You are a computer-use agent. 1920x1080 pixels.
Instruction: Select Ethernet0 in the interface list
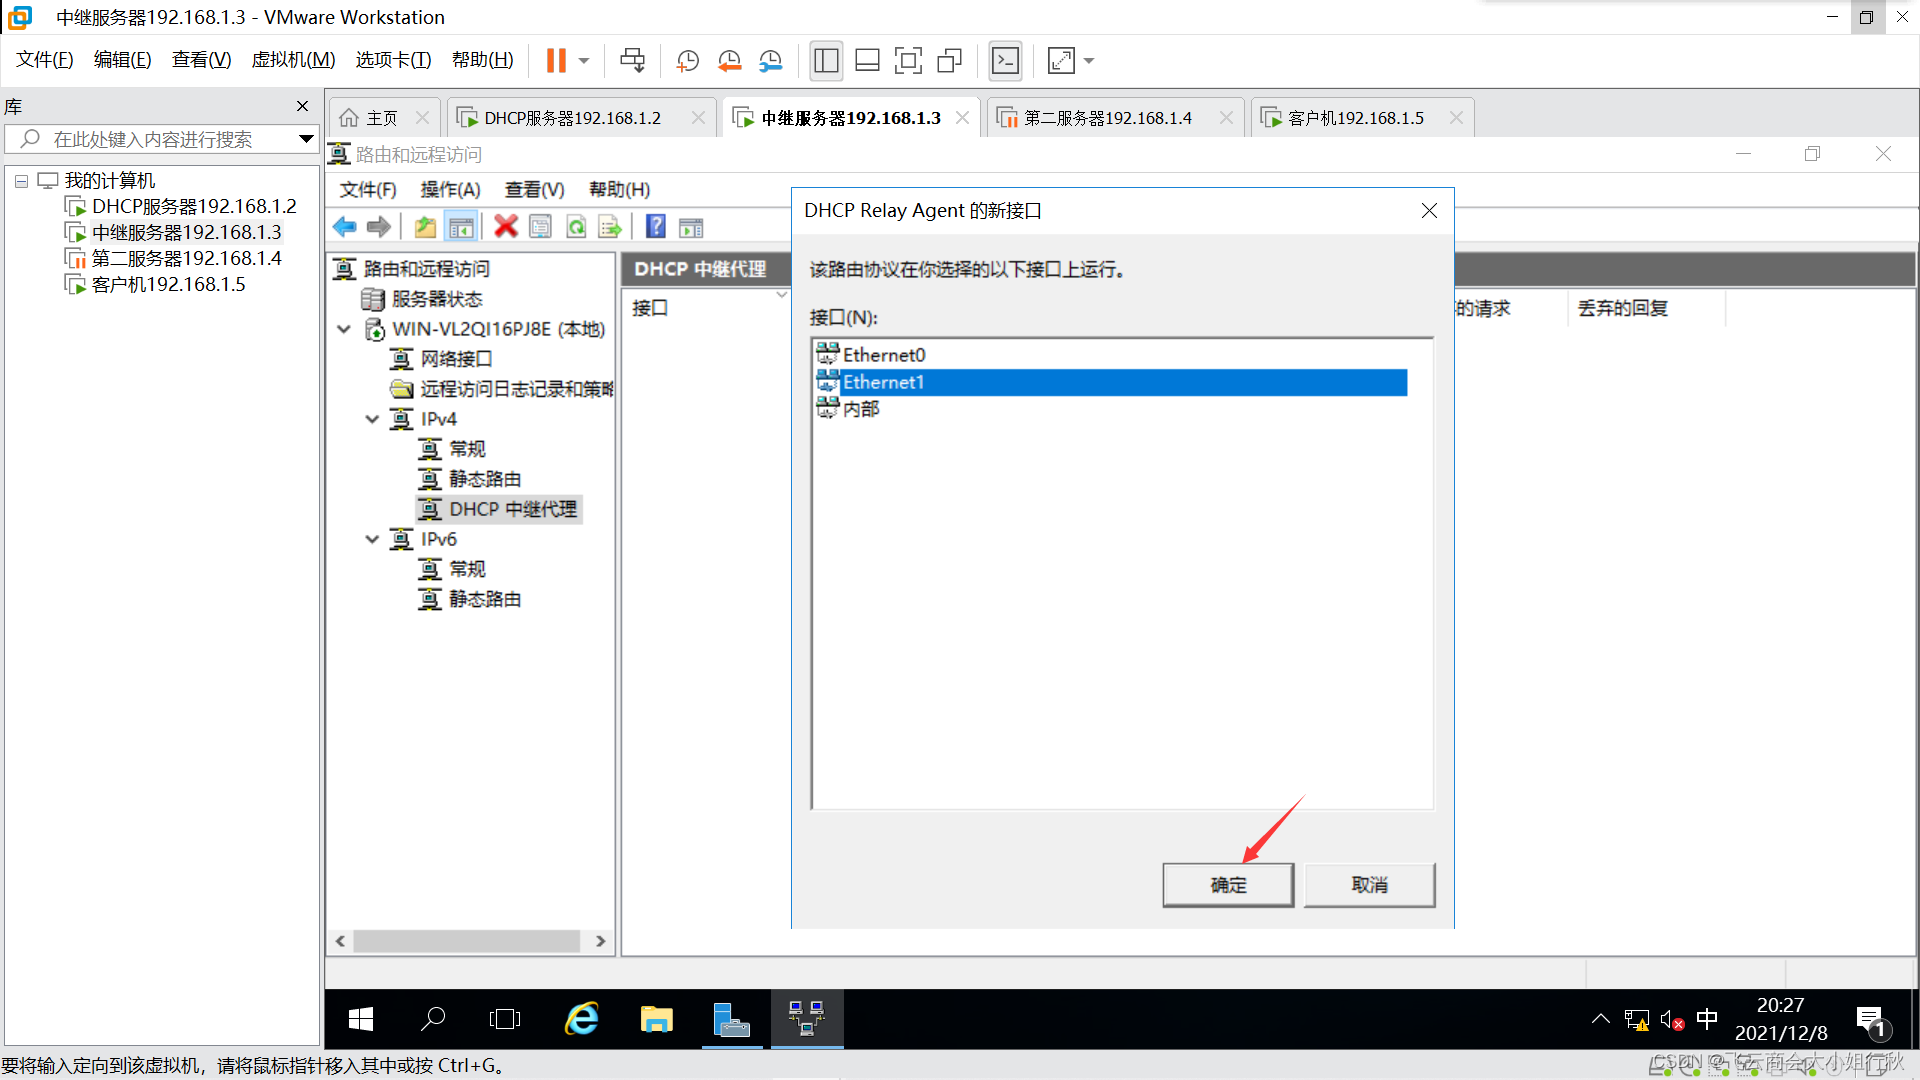[x=884, y=355]
